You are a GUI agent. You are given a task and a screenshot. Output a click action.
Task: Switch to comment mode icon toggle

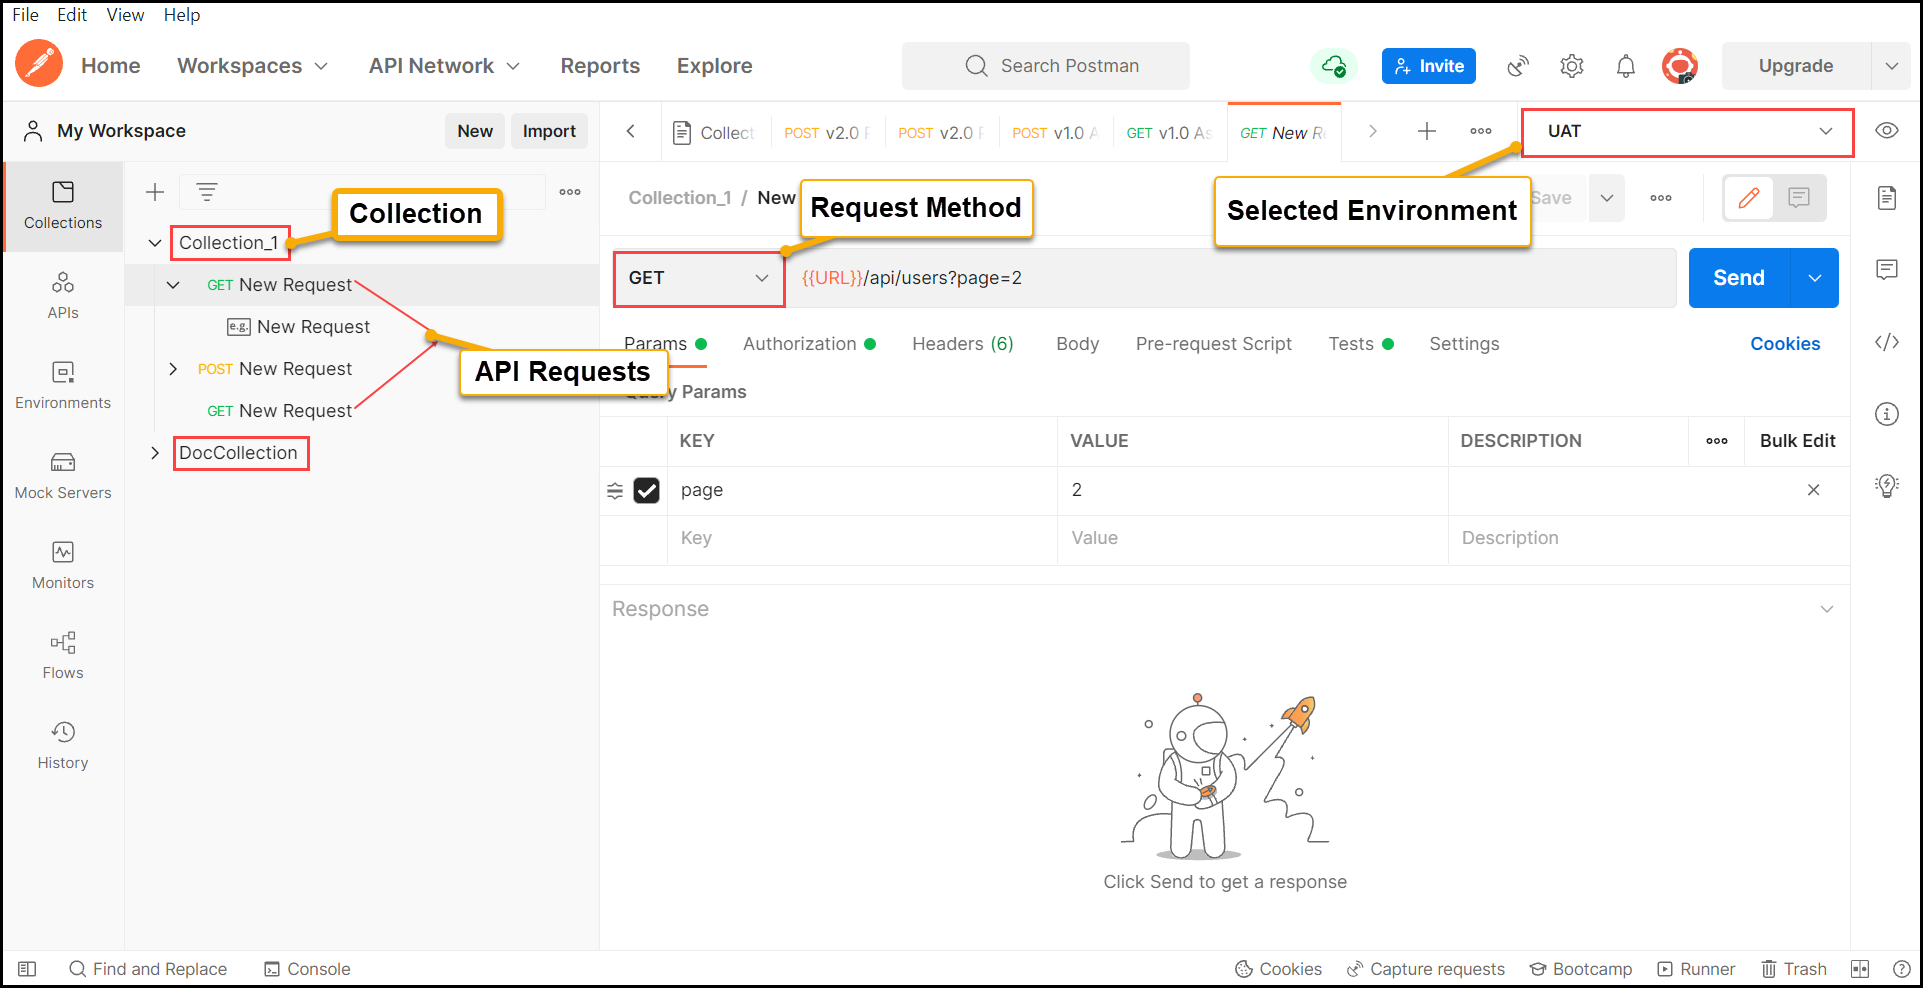[1799, 198]
